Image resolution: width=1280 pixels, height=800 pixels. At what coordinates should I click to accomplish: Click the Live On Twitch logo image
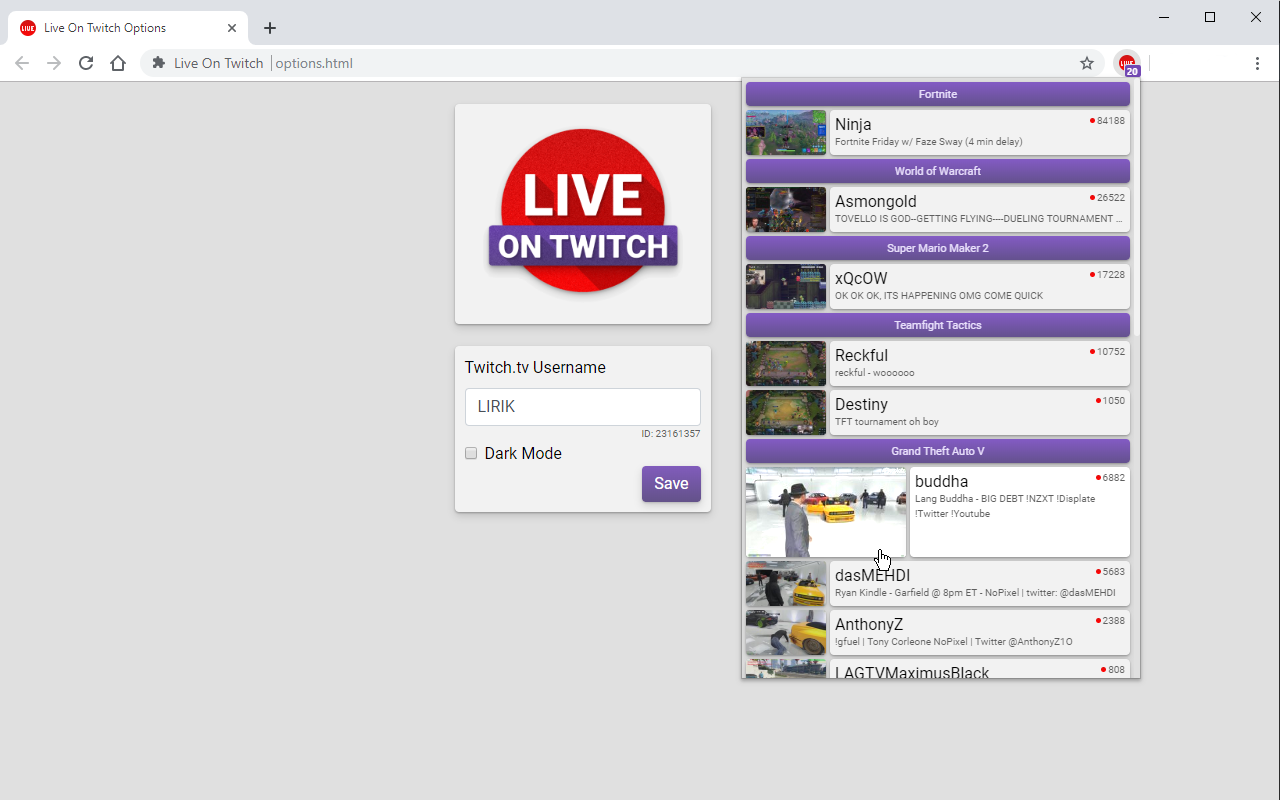tap(583, 213)
